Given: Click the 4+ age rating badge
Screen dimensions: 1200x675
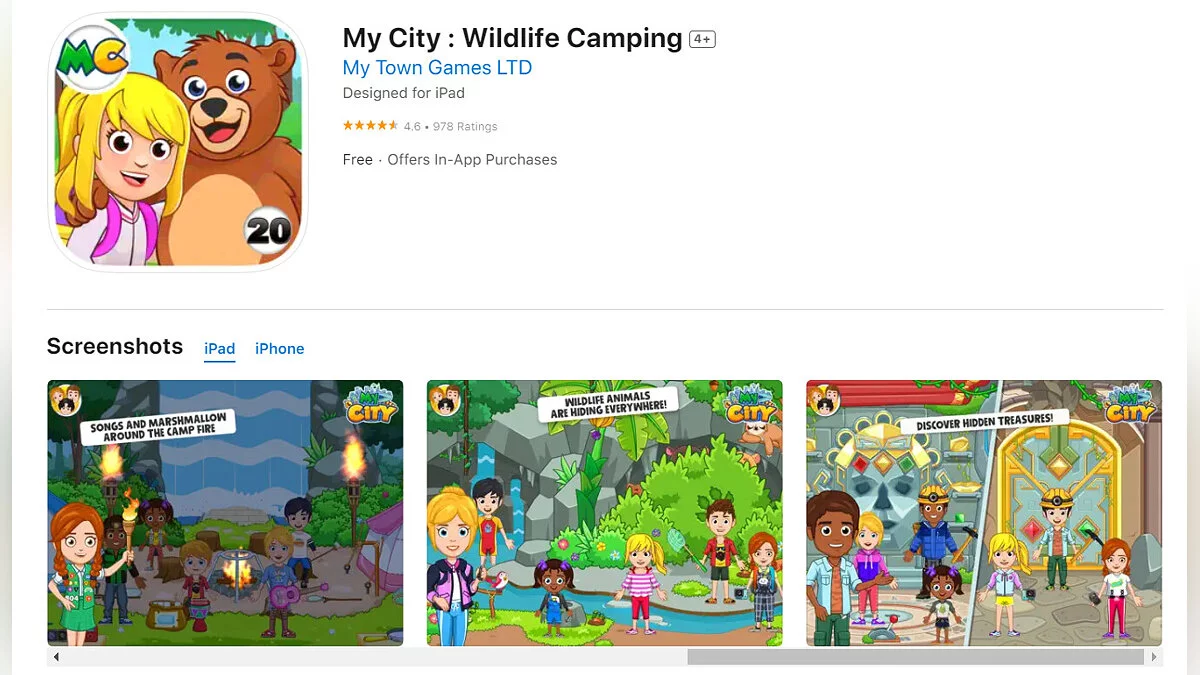Looking at the screenshot, I should [702, 39].
